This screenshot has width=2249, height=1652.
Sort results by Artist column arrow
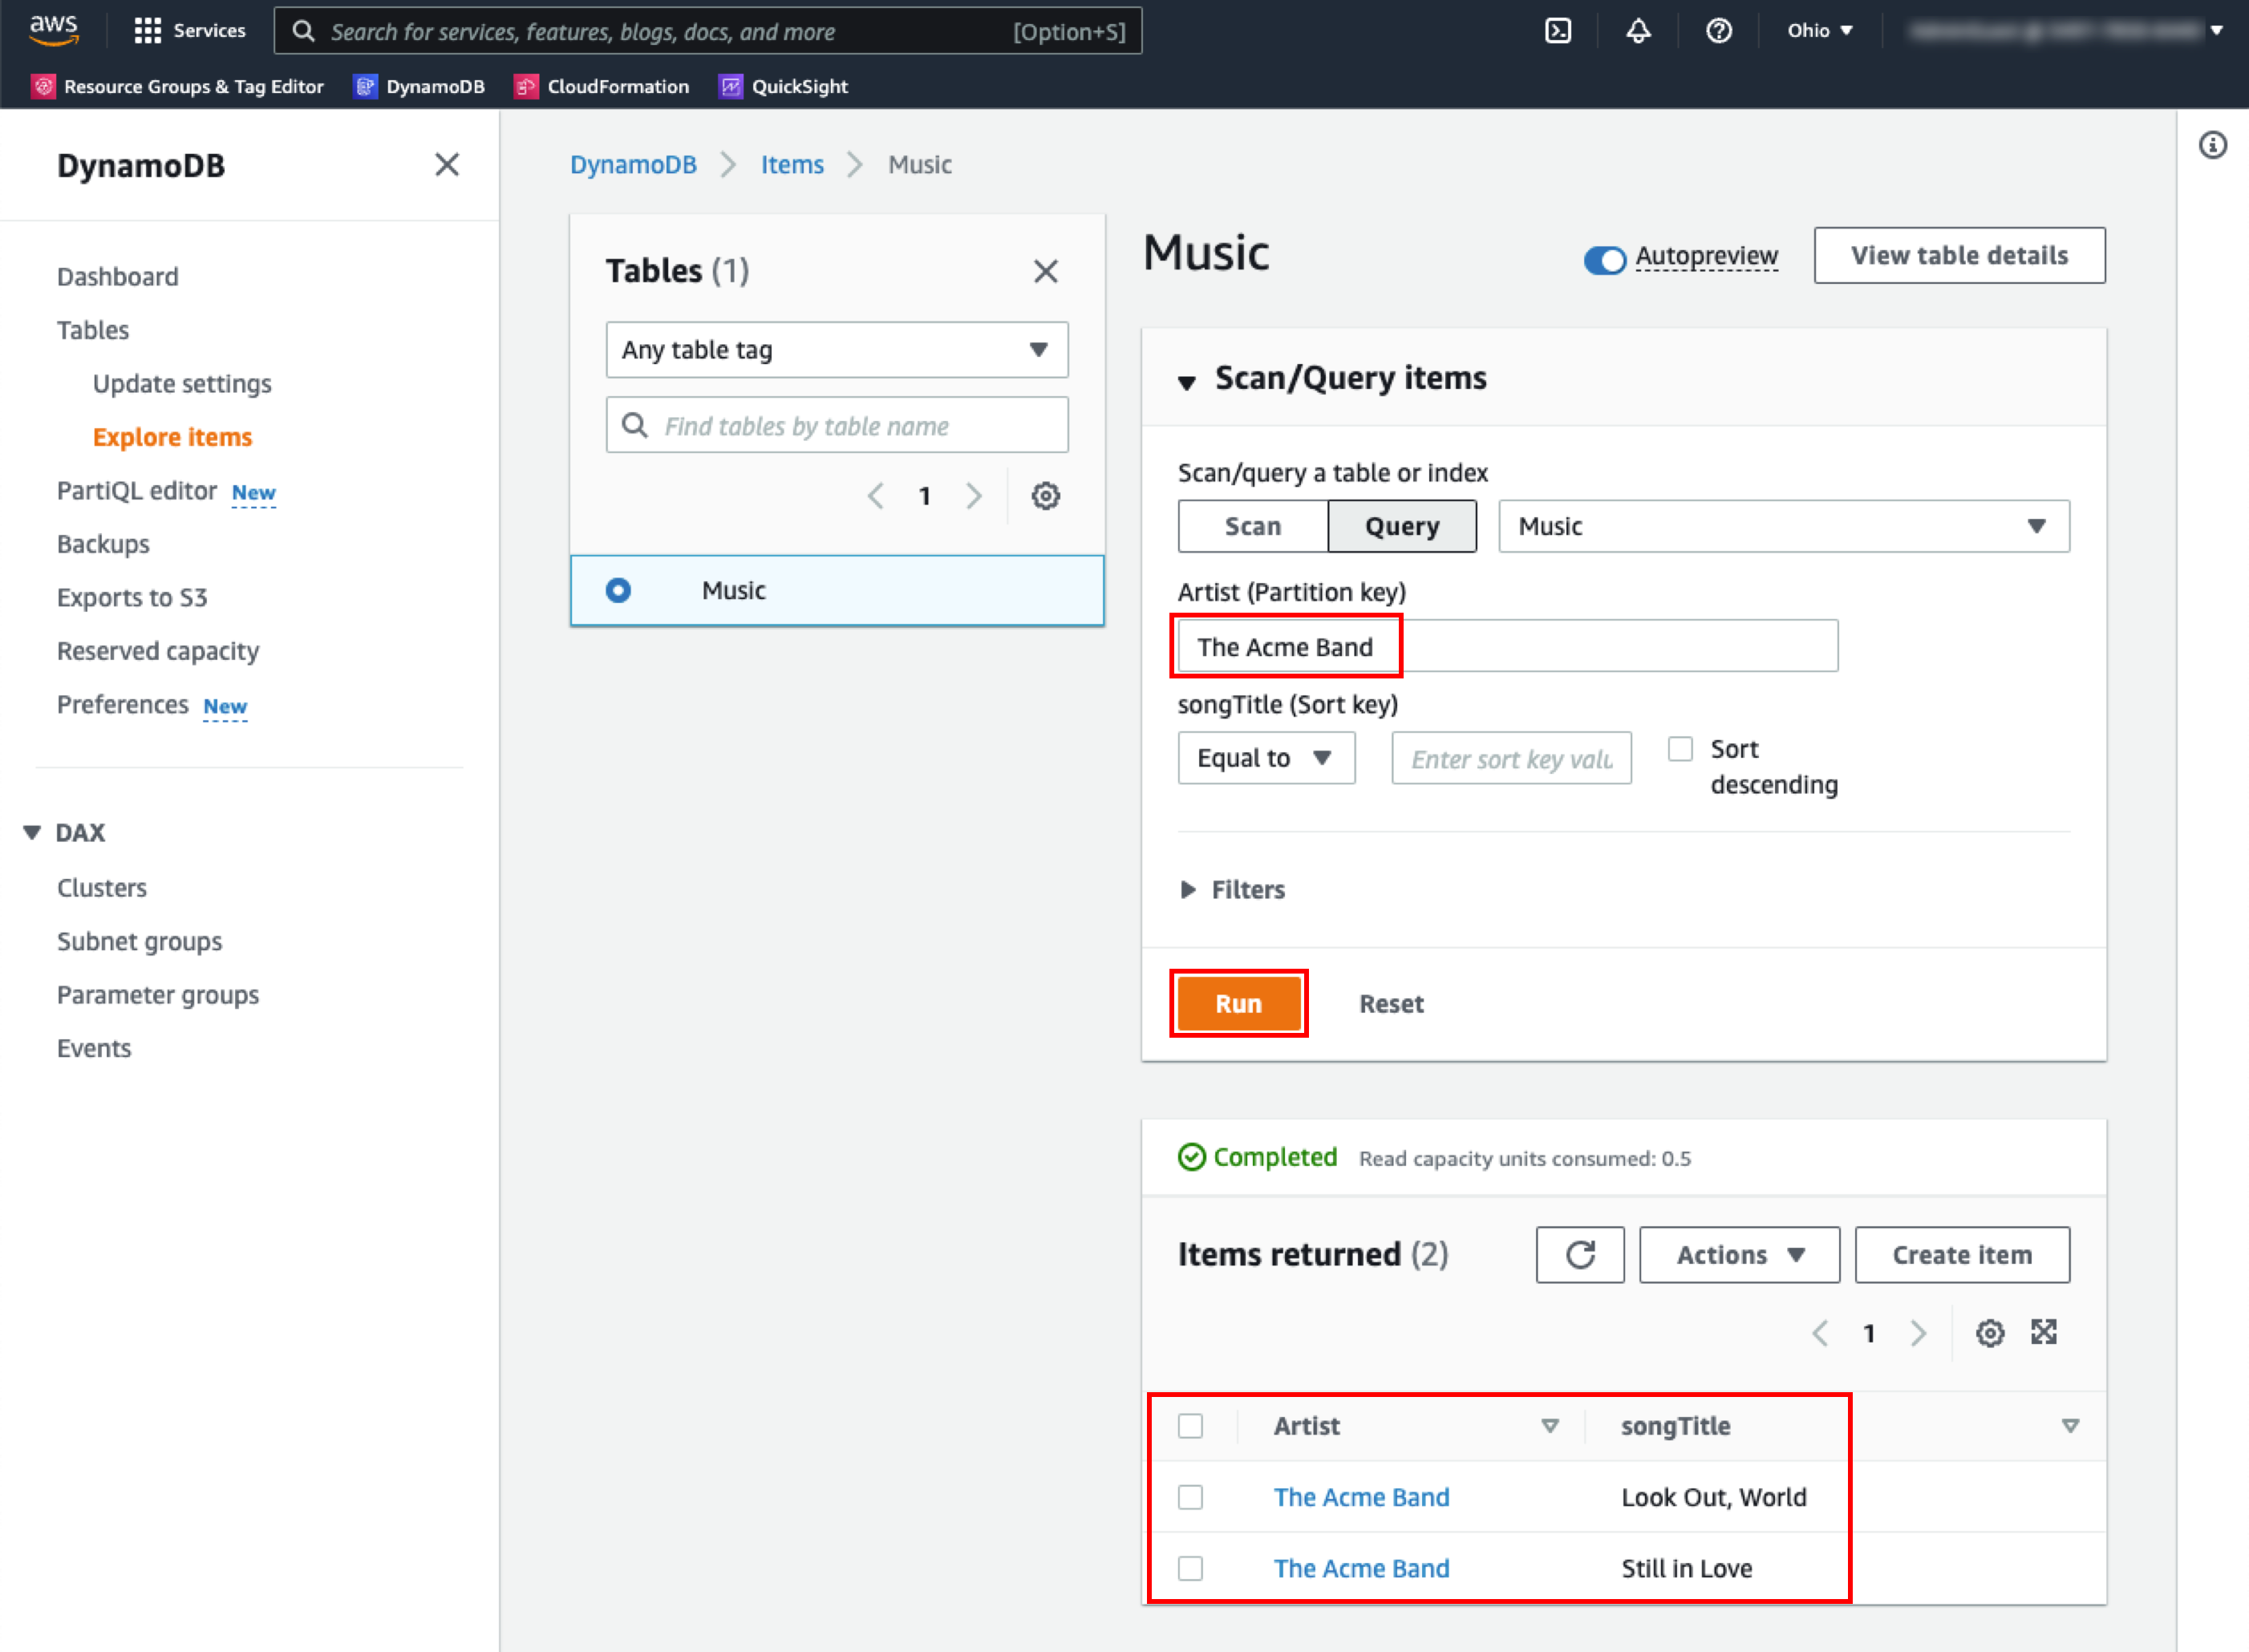coord(1550,1426)
